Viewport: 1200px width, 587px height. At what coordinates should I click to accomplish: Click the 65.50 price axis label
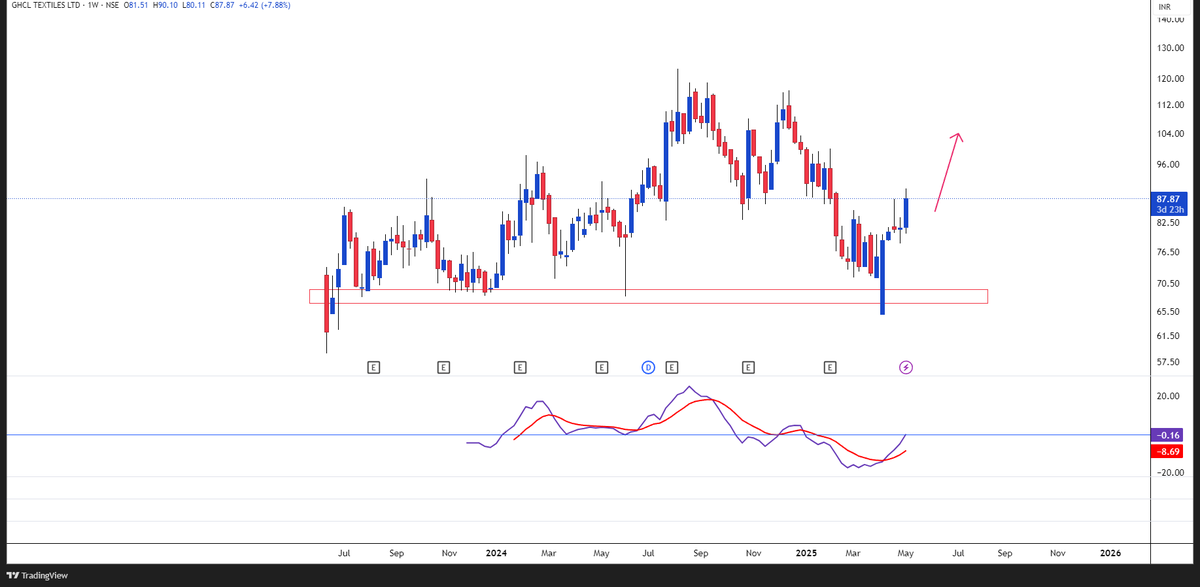(x=1168, y=311)
